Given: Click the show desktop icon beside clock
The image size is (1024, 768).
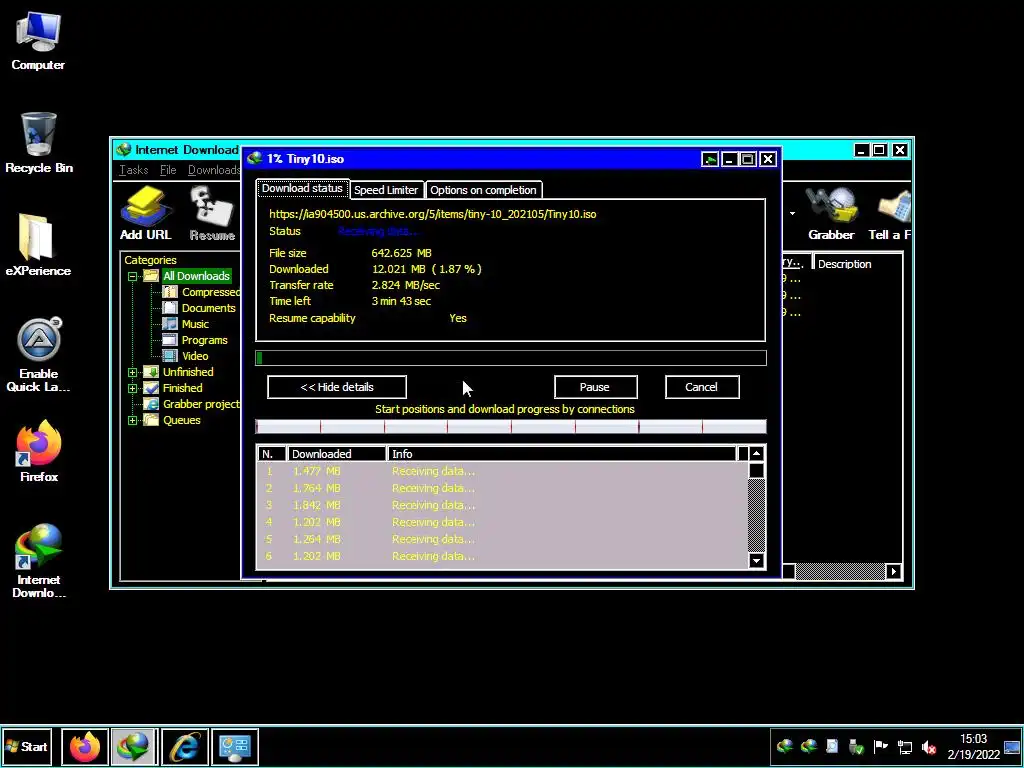Looking at the screenshot, I should 1012,747.
